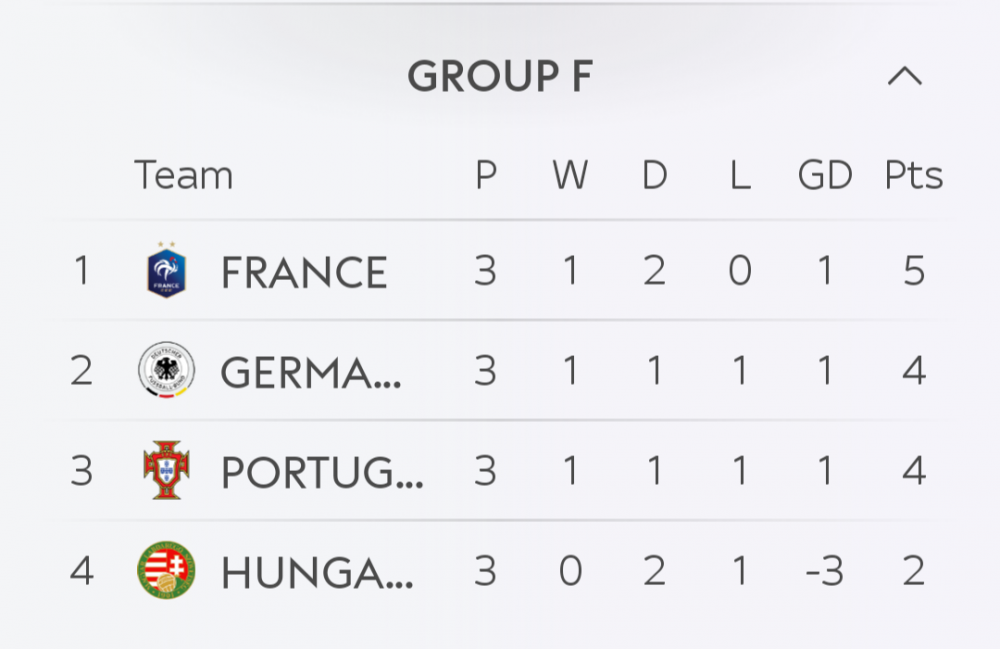
Task: Click the Hungary team crest icon
Action: pyautogui.click(x=166, y=571)
